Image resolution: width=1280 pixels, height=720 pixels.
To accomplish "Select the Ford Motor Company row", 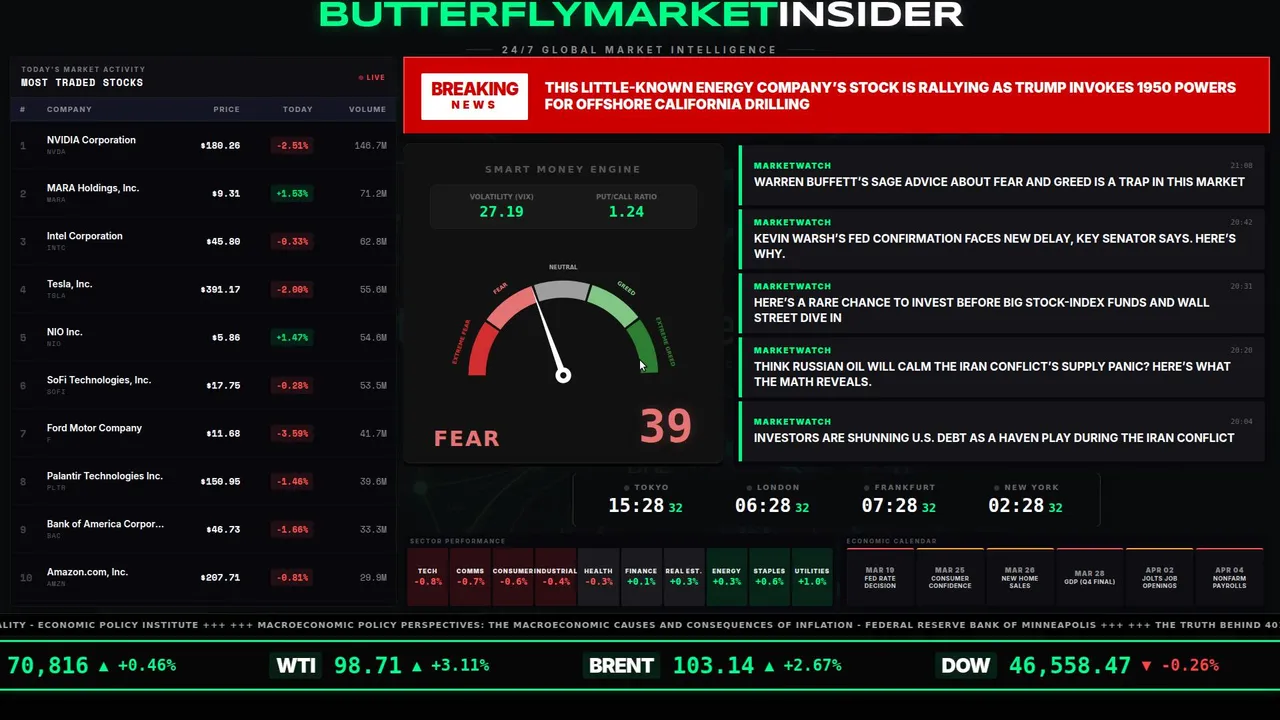I will coord(203,433).
